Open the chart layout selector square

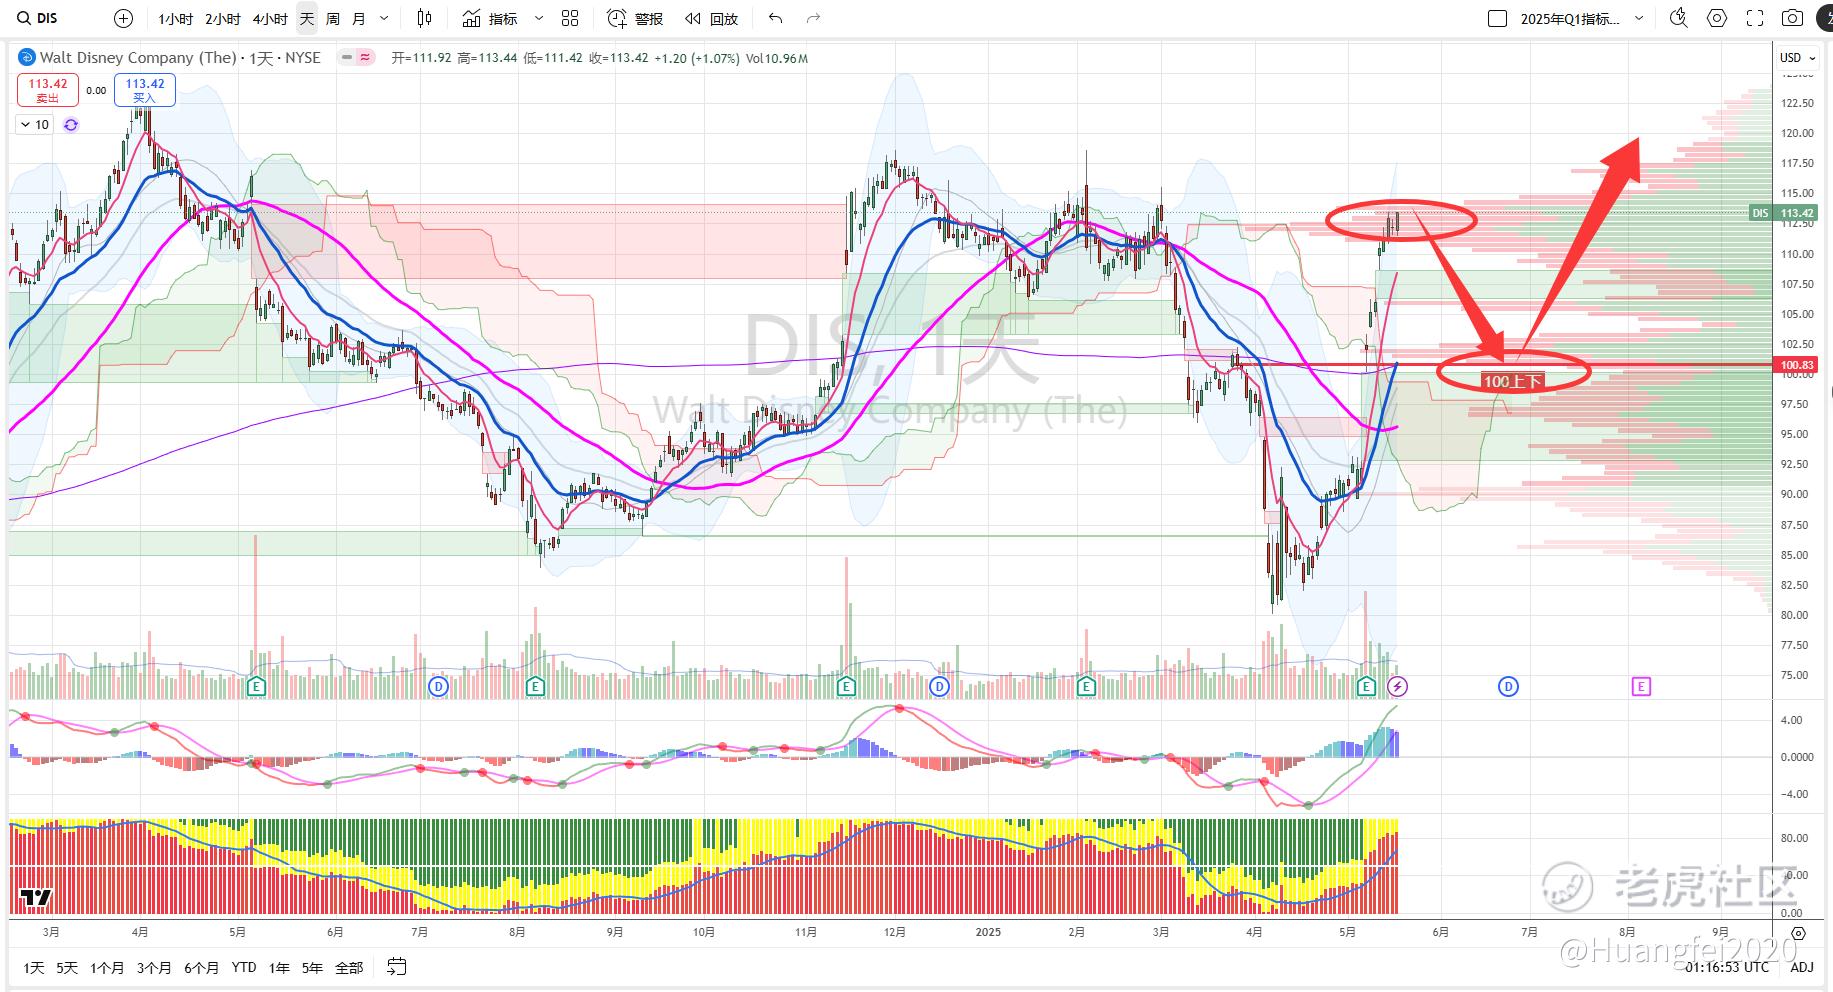[1497, 18]
